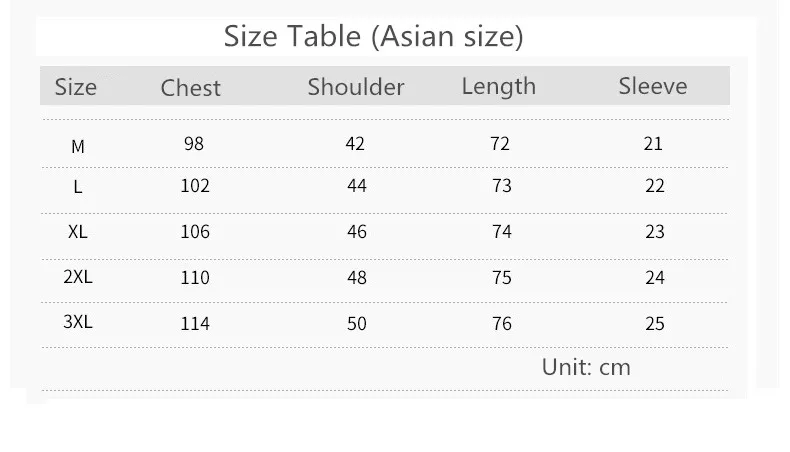Click chest value 98 for size M

pos(194,144)
